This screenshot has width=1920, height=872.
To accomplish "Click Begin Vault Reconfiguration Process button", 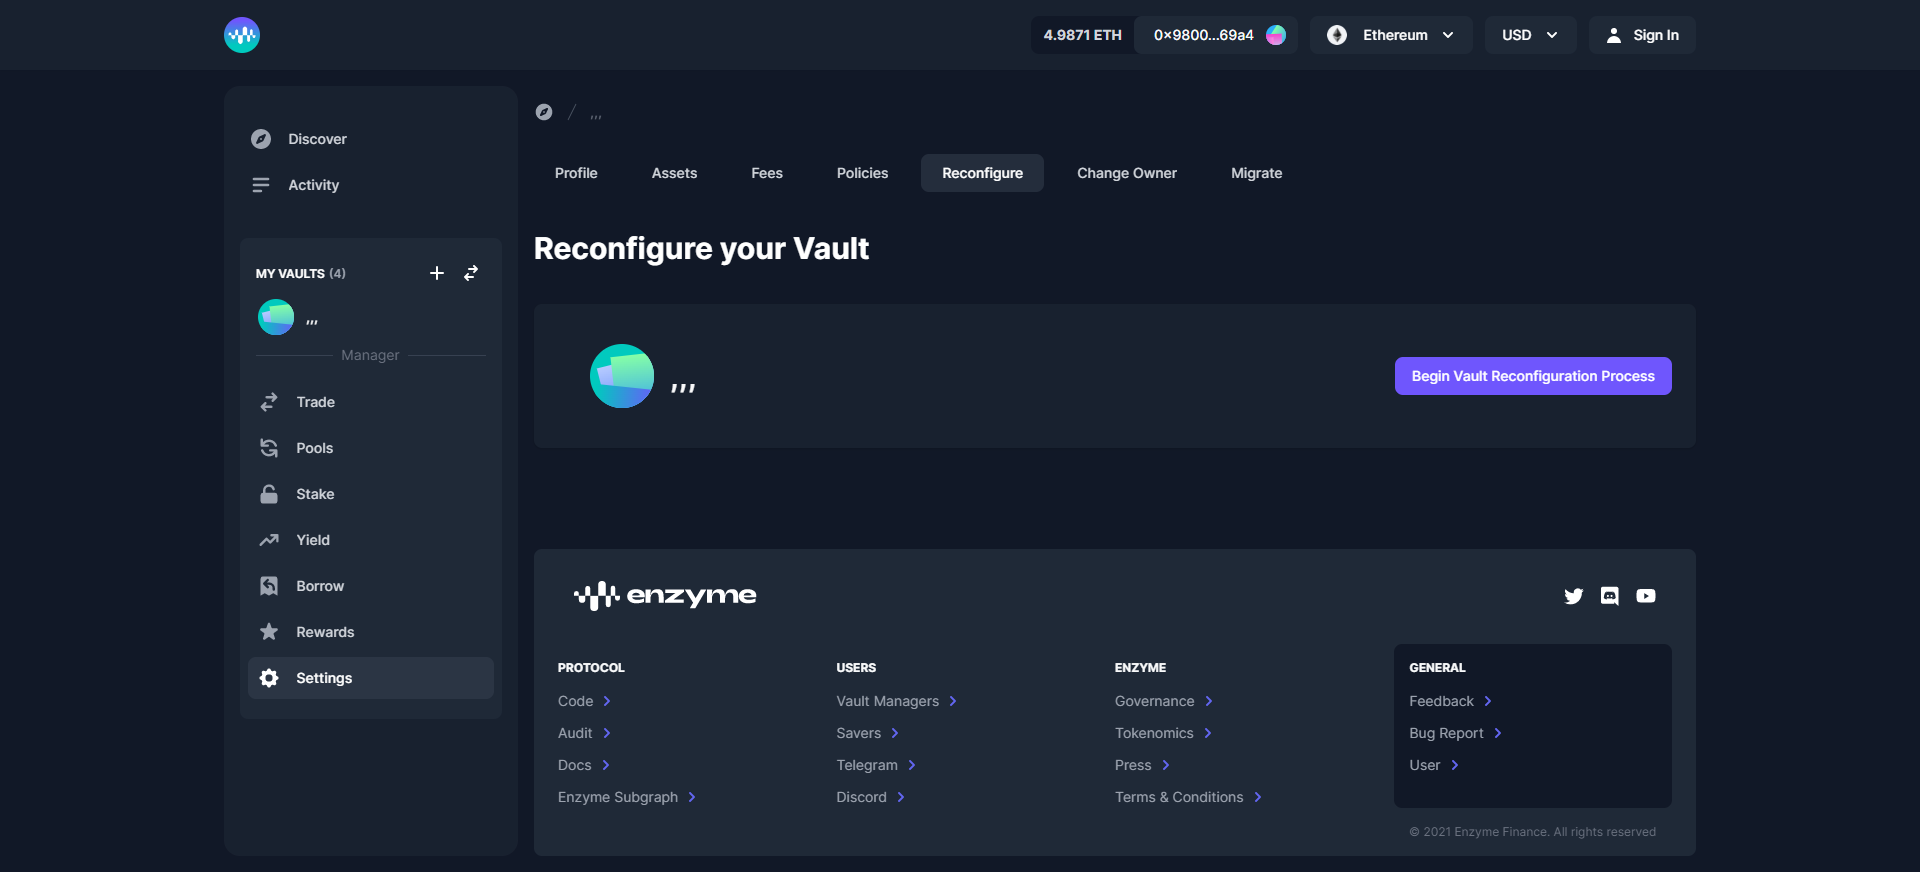I will coord(1533,376).
